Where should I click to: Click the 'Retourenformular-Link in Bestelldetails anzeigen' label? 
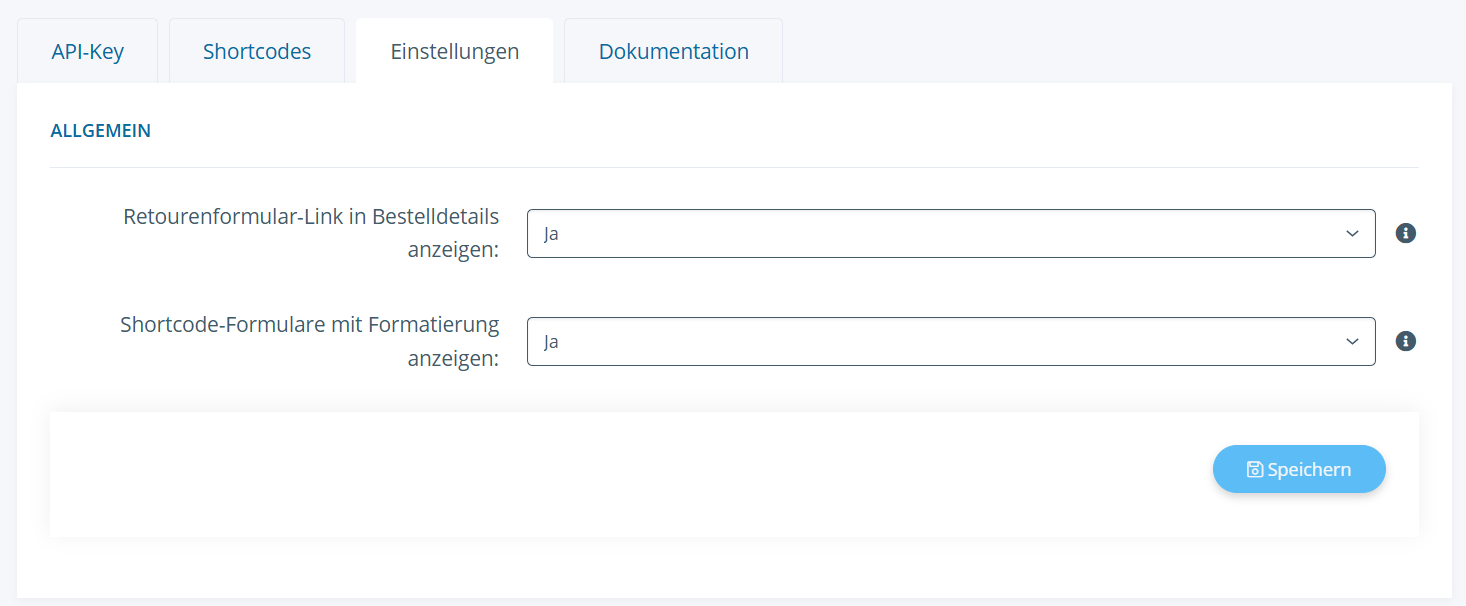[311, 233]
